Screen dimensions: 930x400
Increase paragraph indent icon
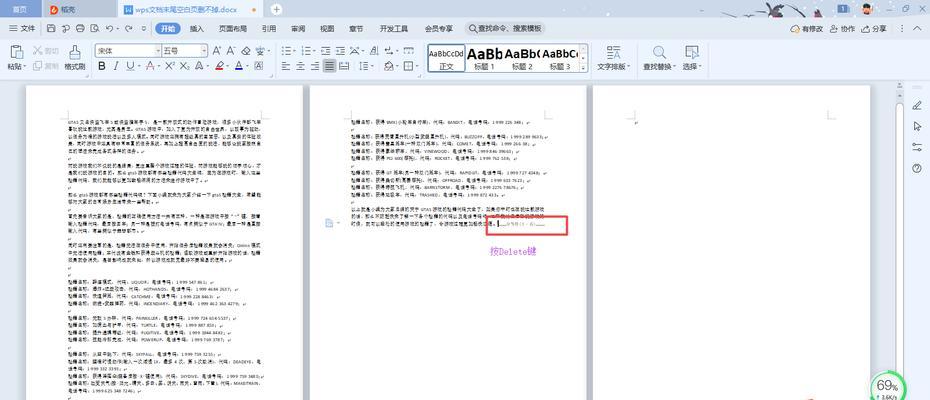click(340, 50)
